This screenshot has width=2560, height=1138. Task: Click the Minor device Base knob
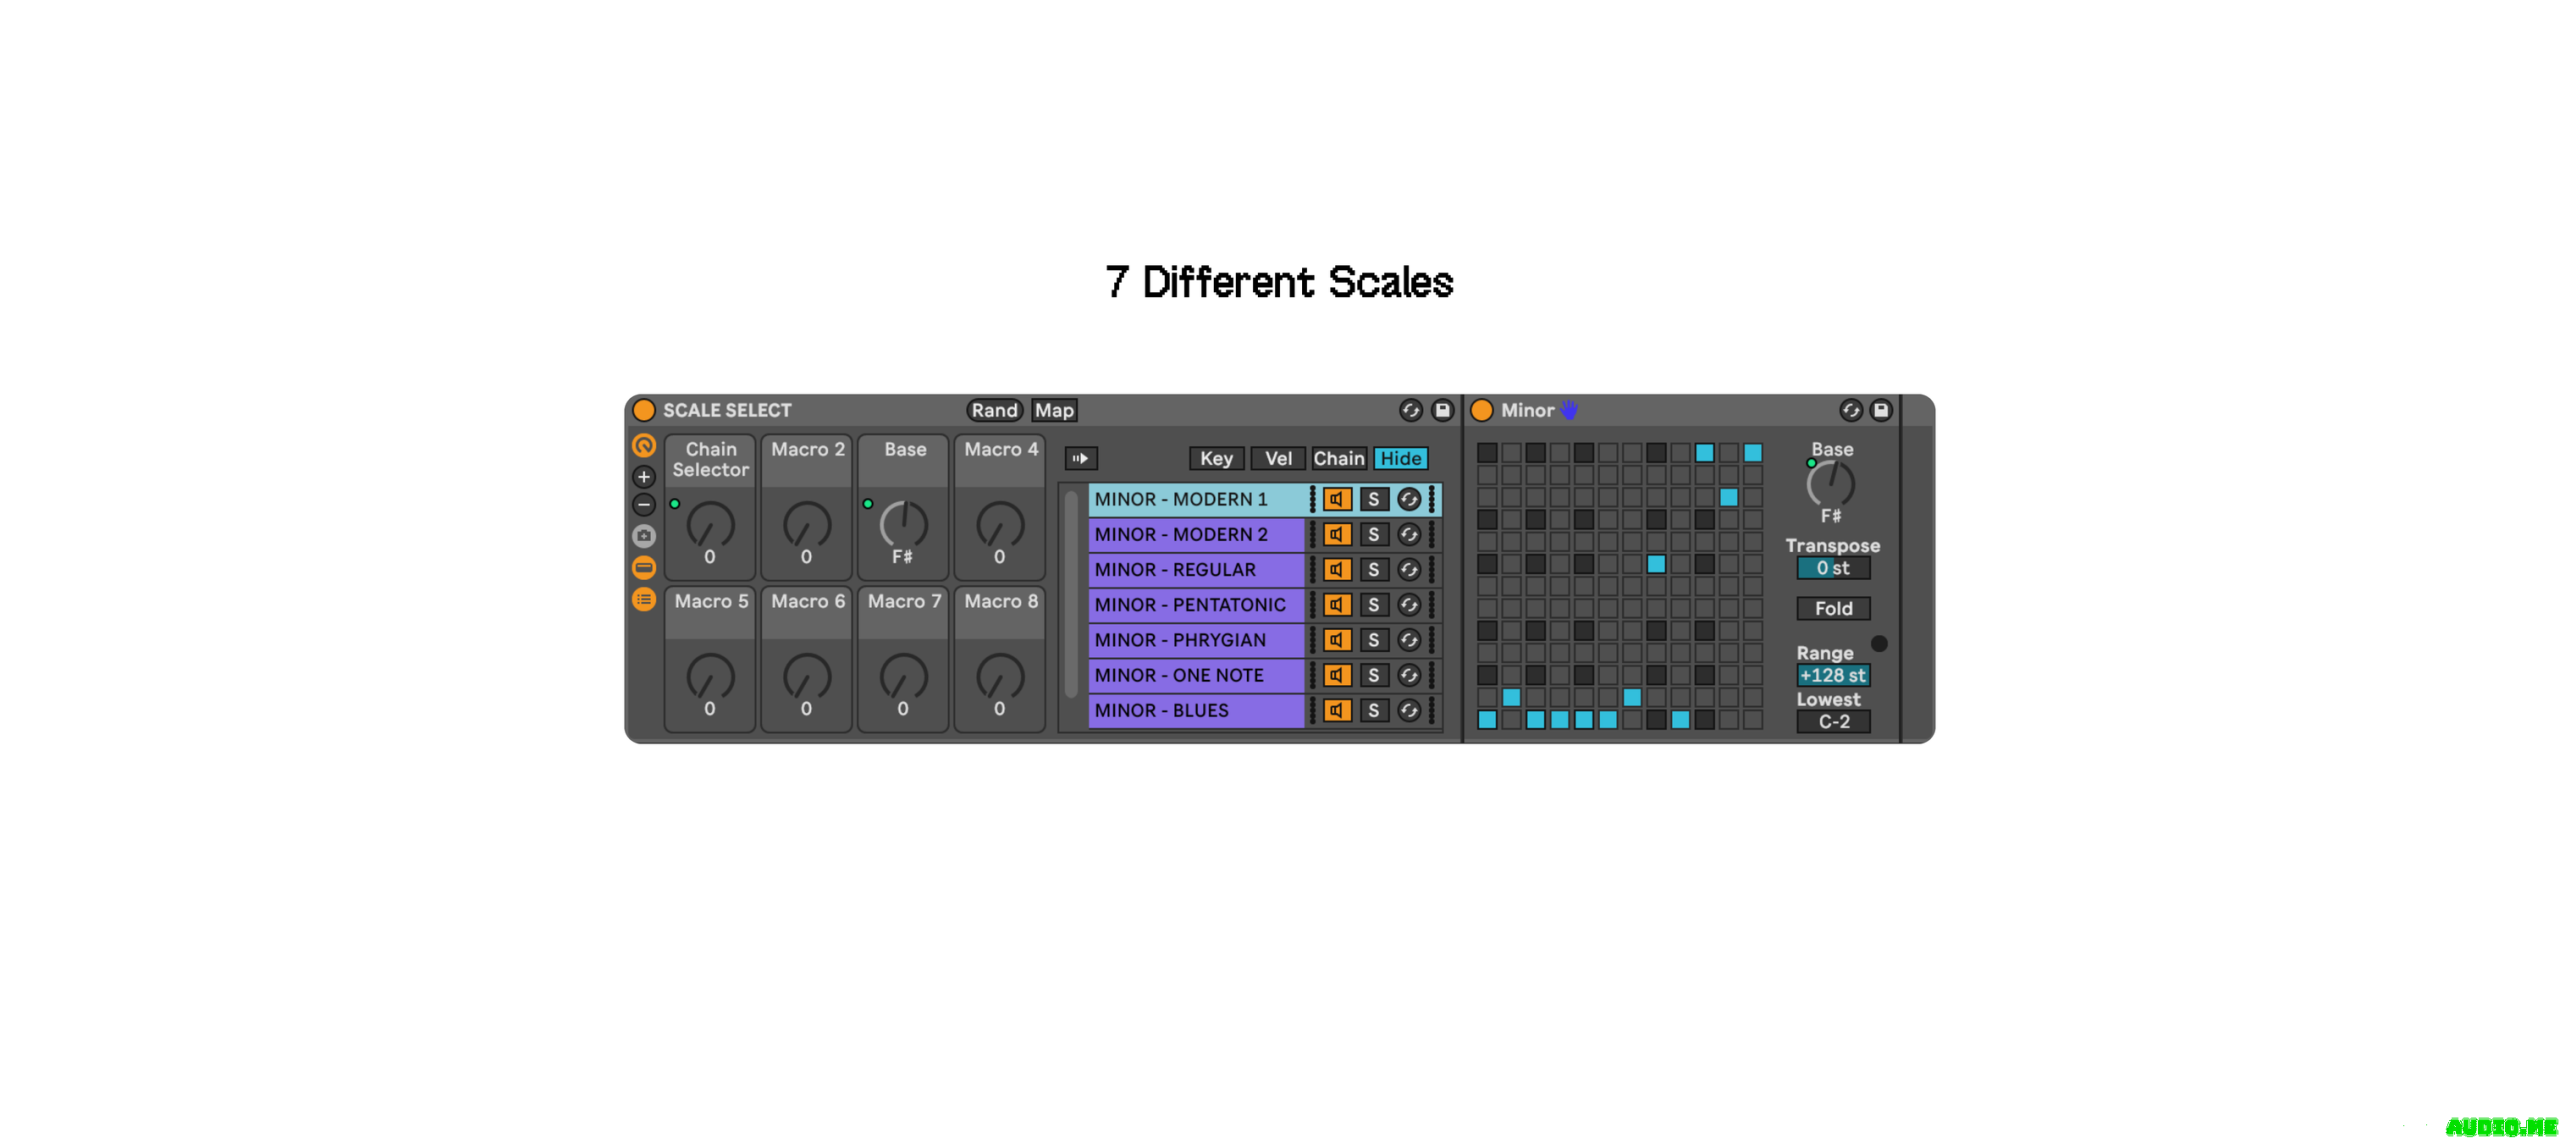click(x=1831, y=484)
